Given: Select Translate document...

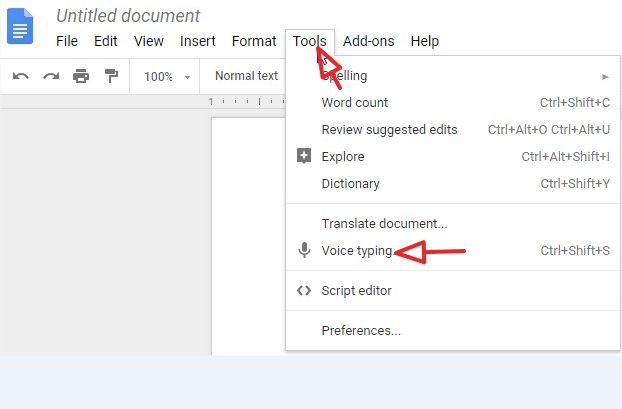Looking at the screenshot, I should point(453,223).
